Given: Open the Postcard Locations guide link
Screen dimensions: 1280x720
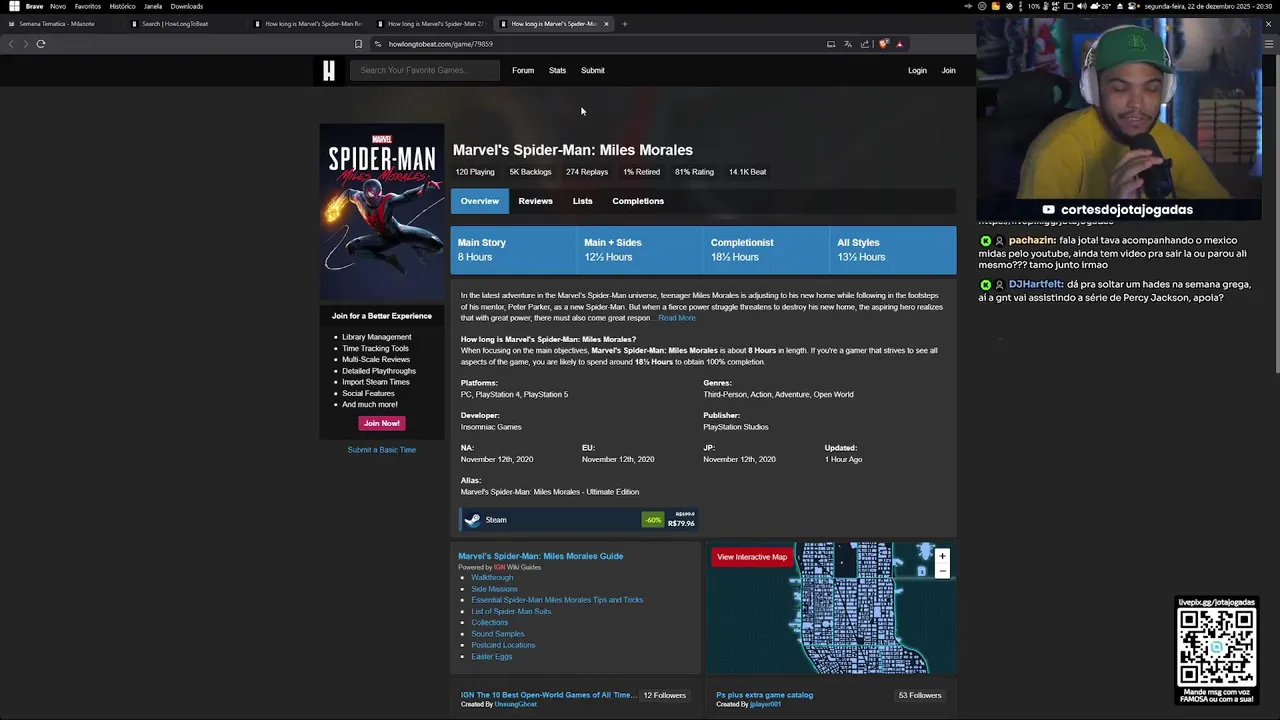Looking at the screenshot, I should (x=503, y=645).
